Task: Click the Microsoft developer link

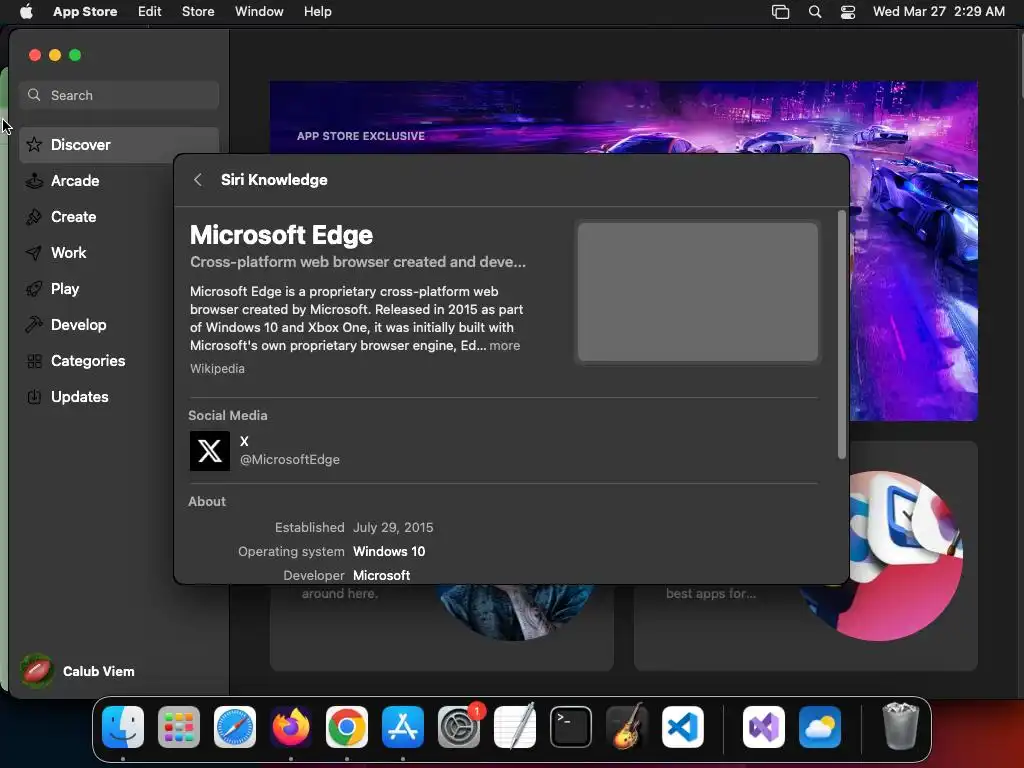Action: [x=381, y=575]
